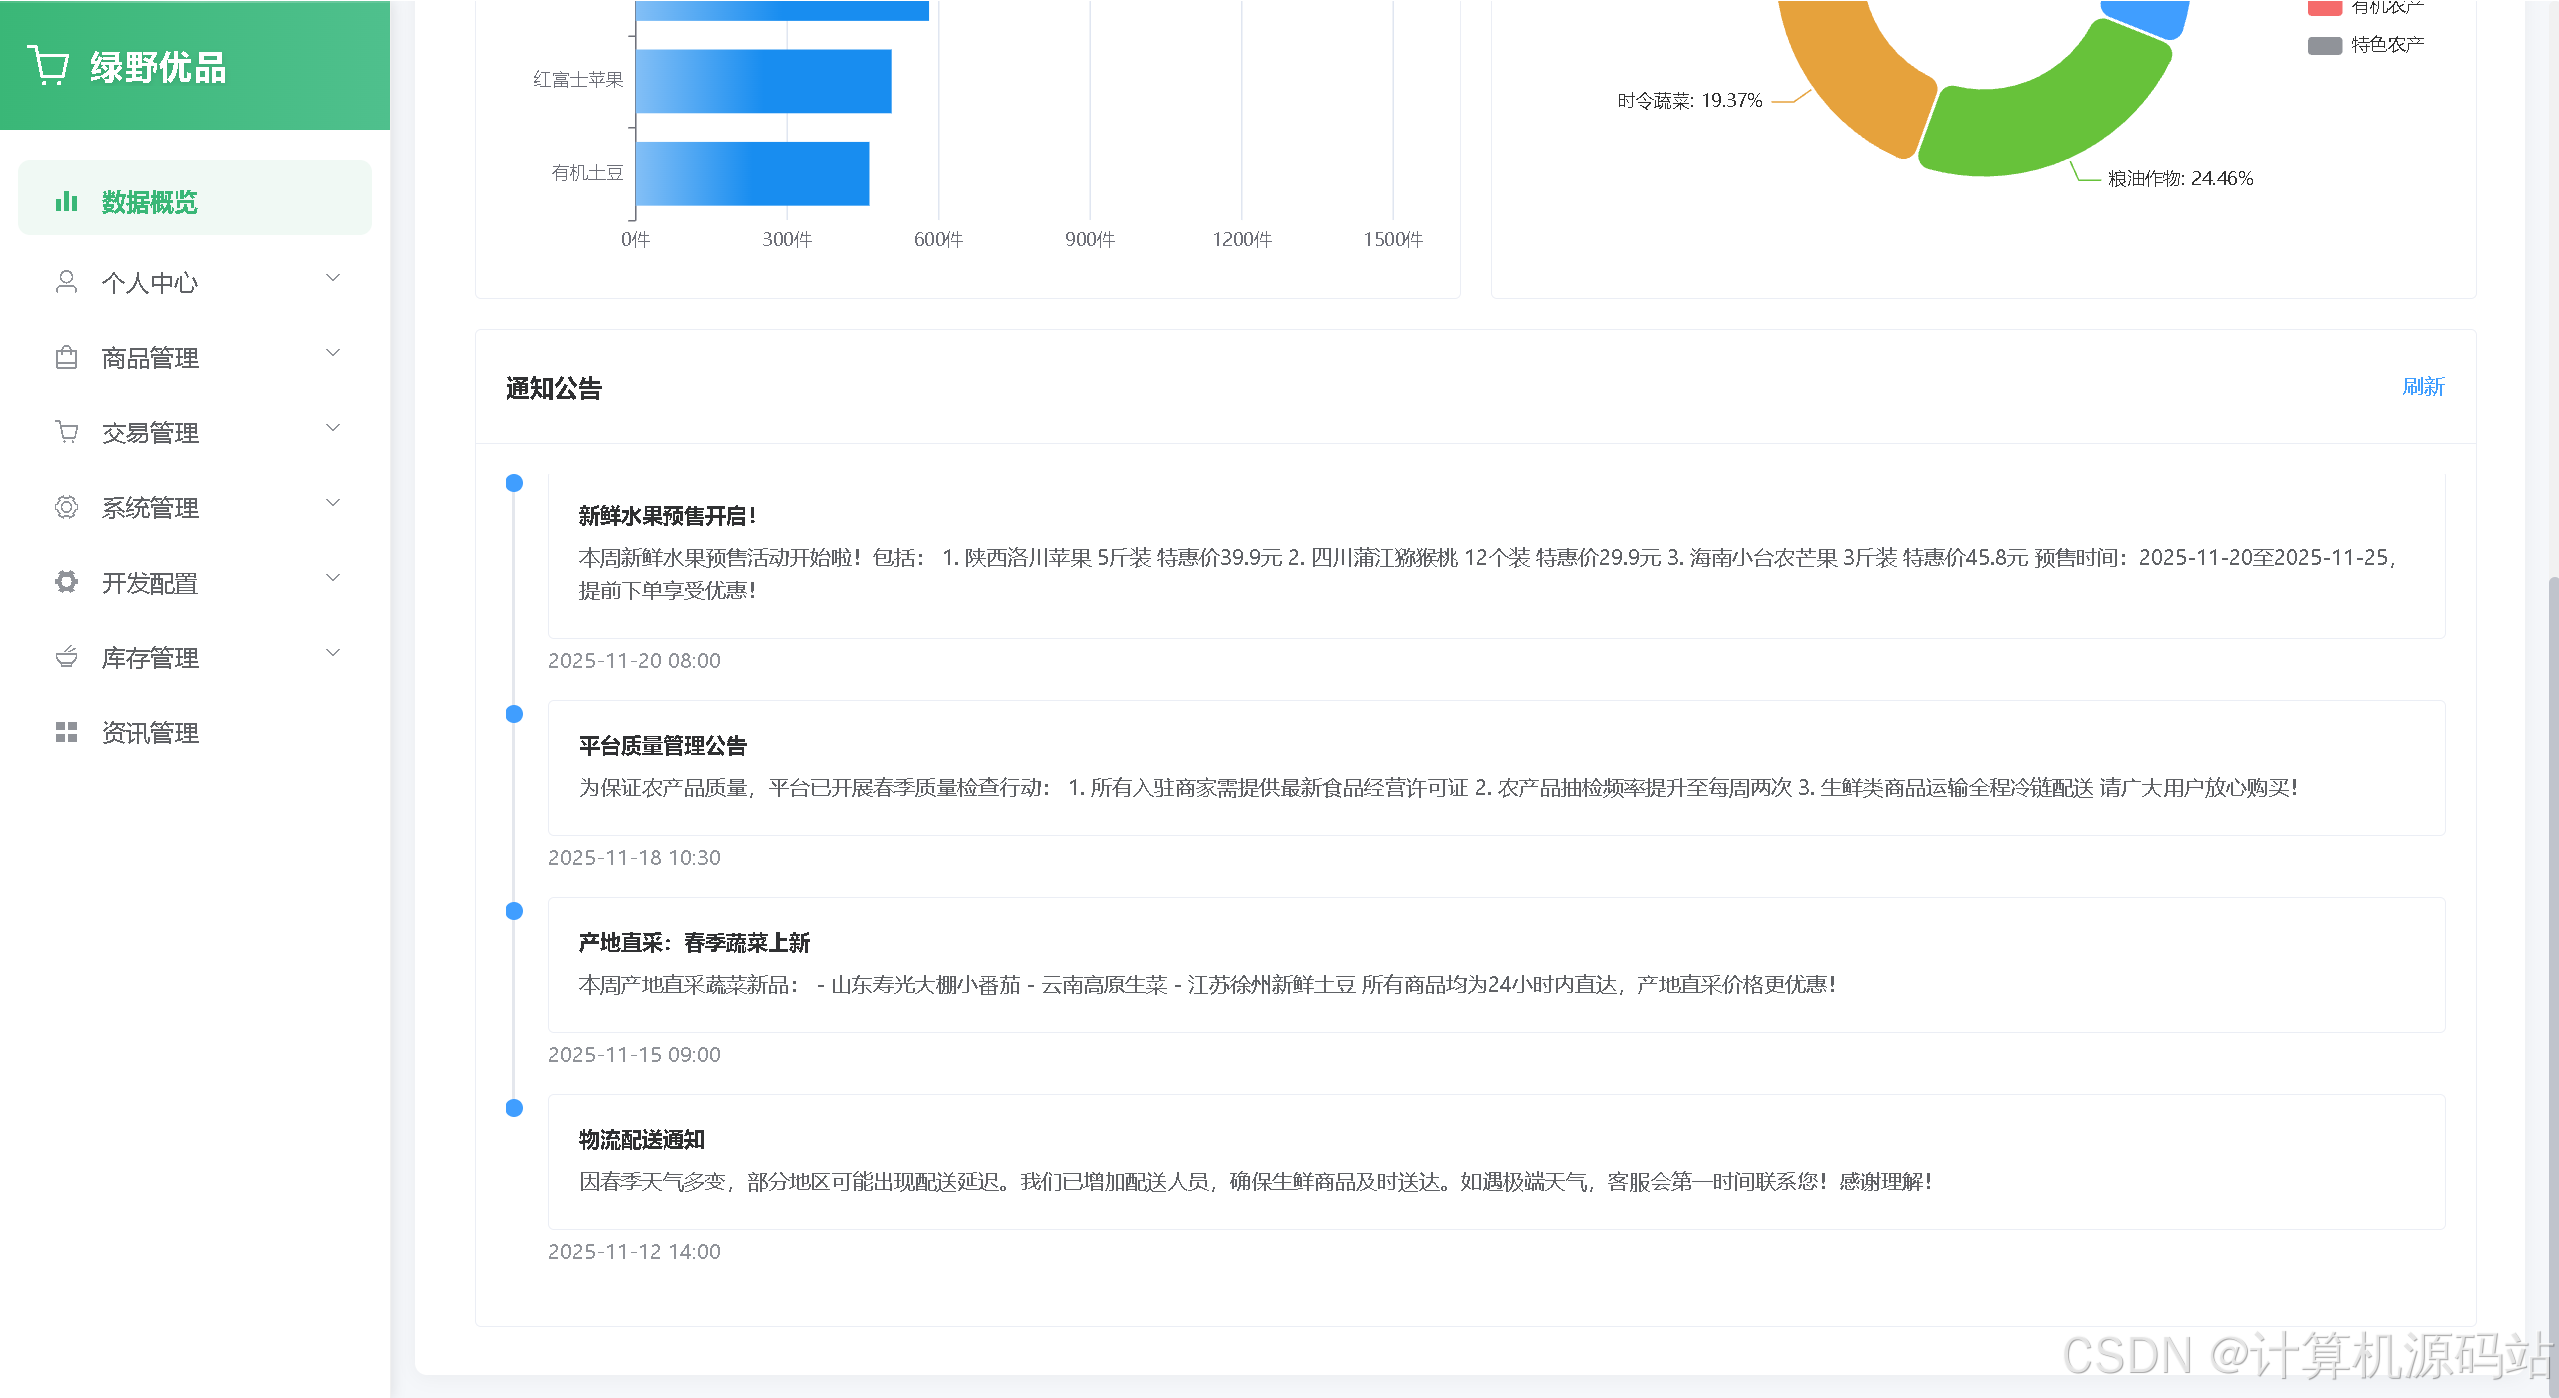This screenshot has width=2559, height=1398.
Task: Click the 刷新 link in notices
Action: [x=2422, y=387]
